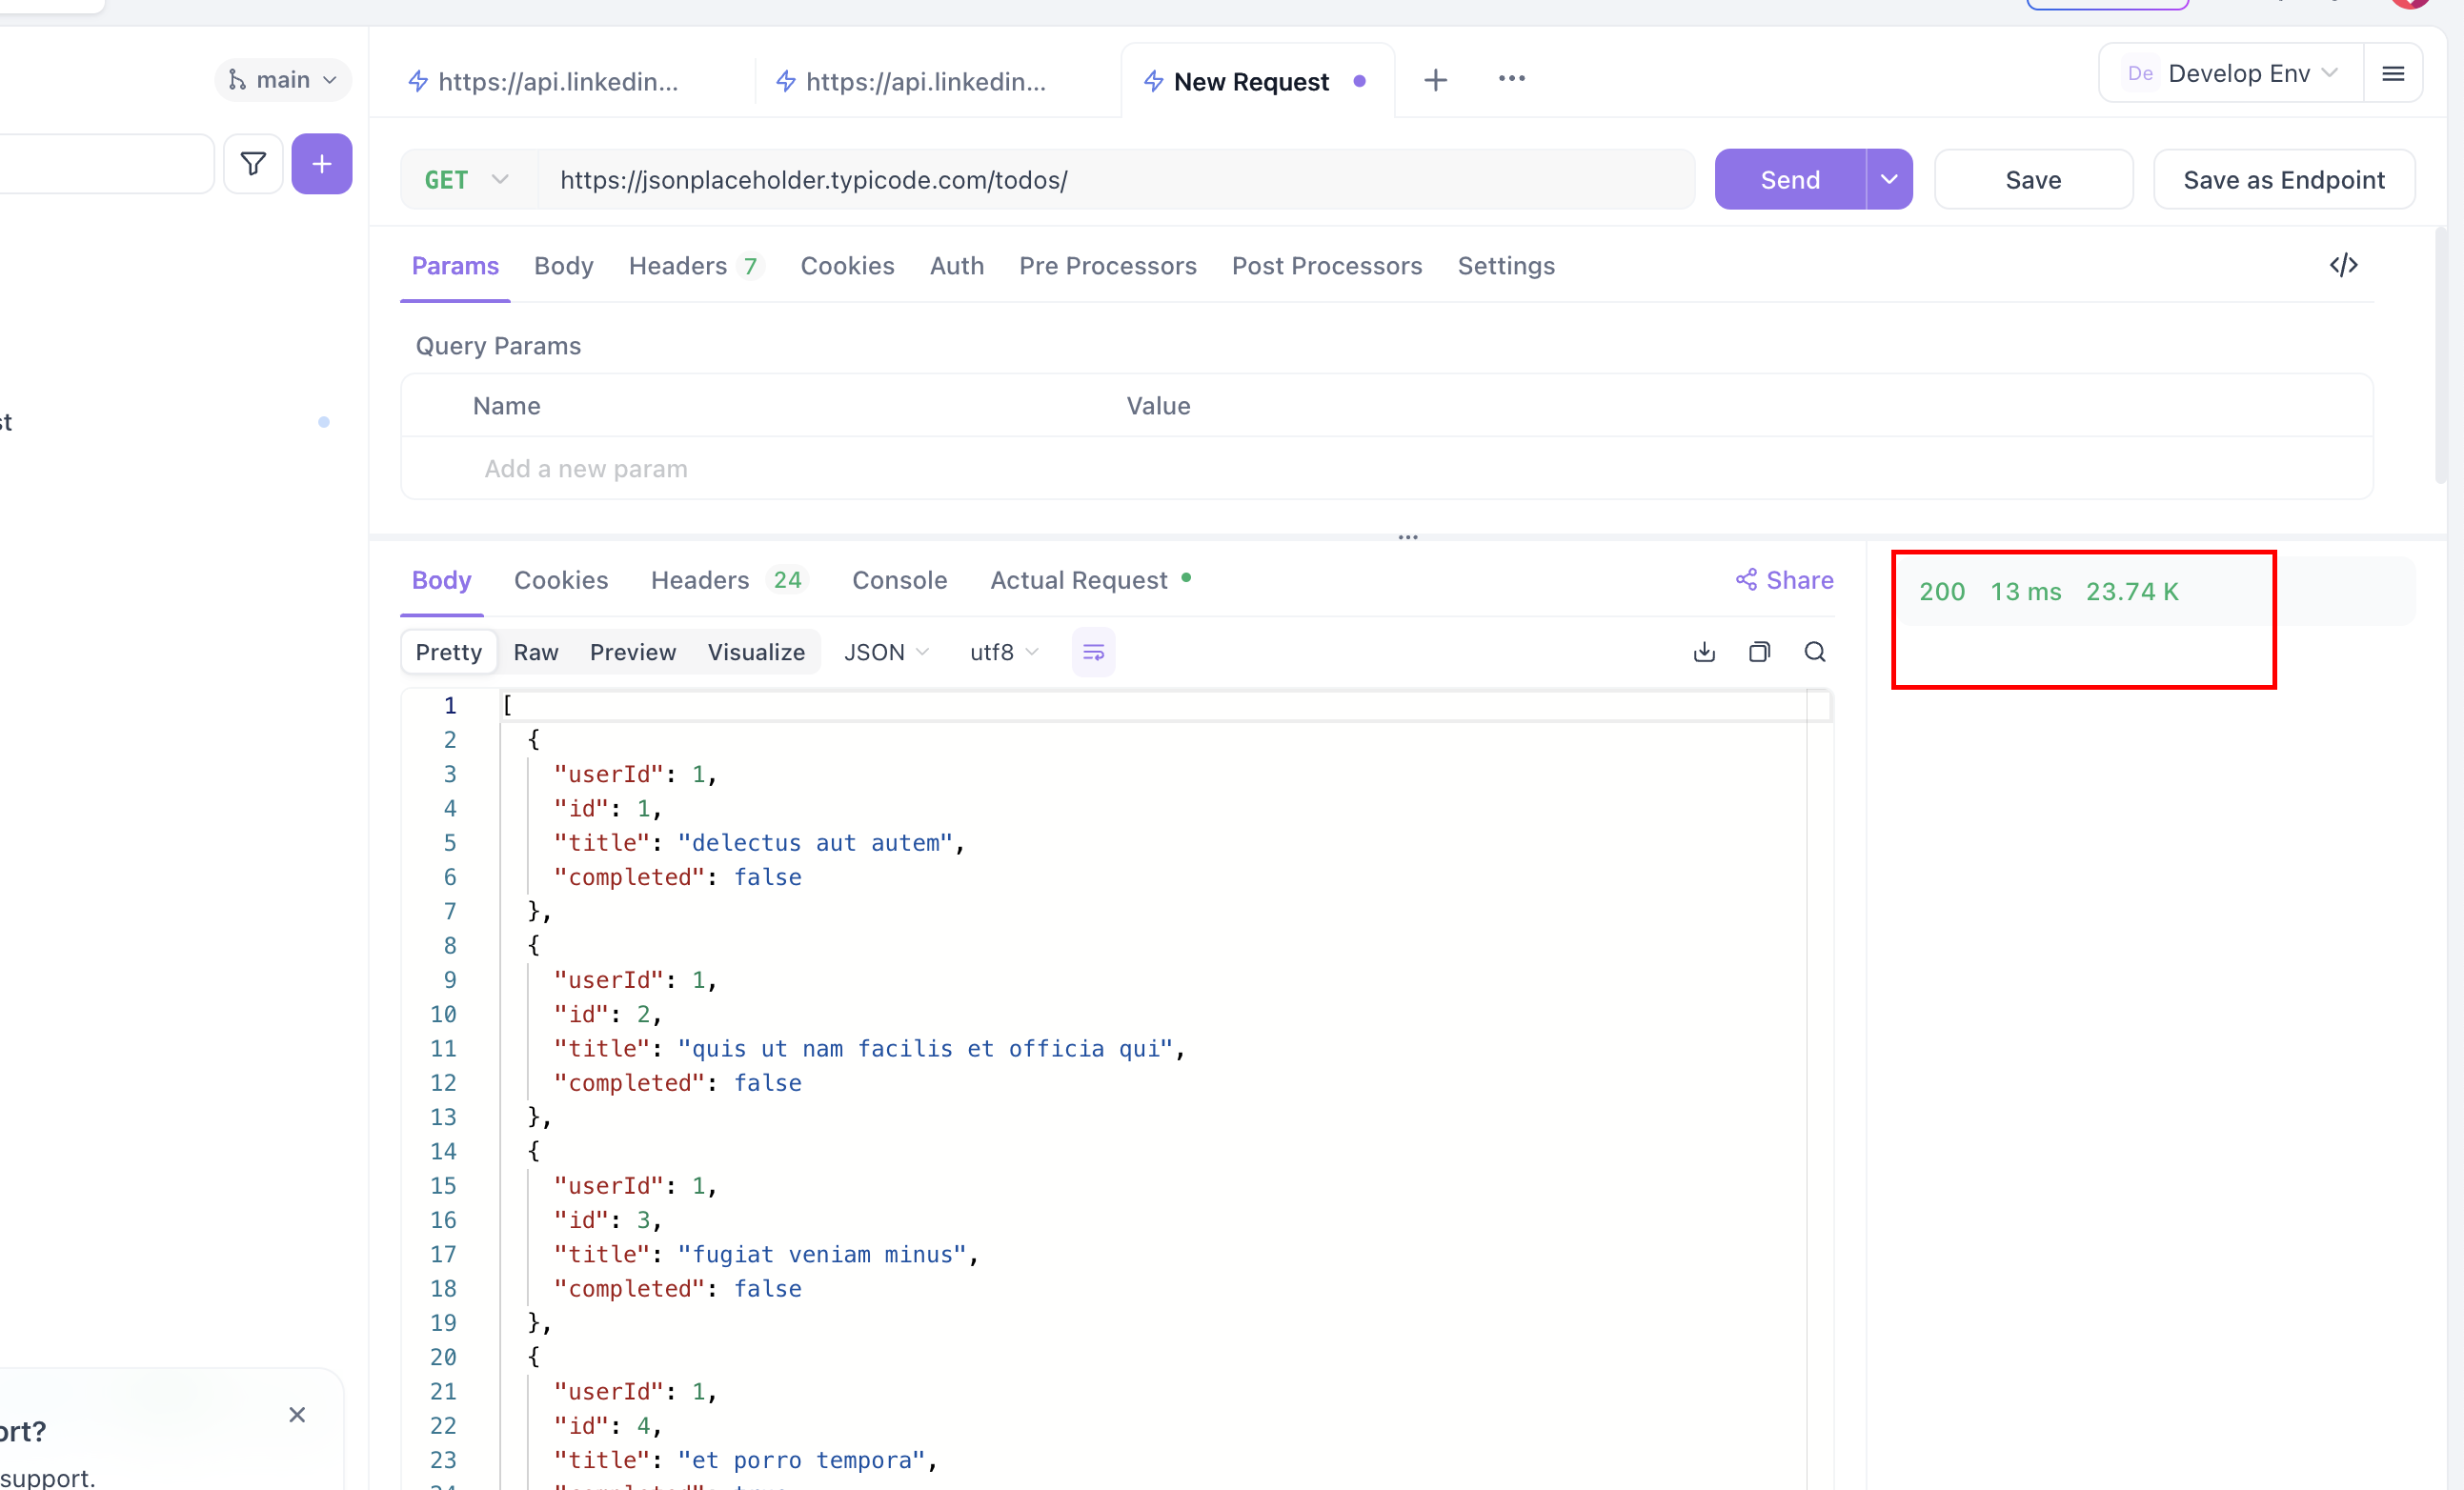Click the Share link
This screenshot has width=2464, height=1490.
(x=1784, y=580)
